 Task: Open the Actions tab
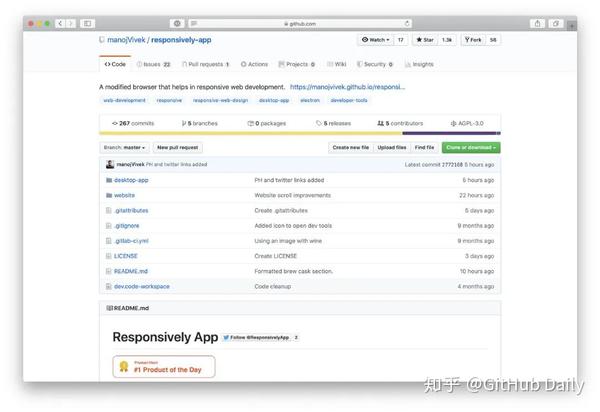254,64
